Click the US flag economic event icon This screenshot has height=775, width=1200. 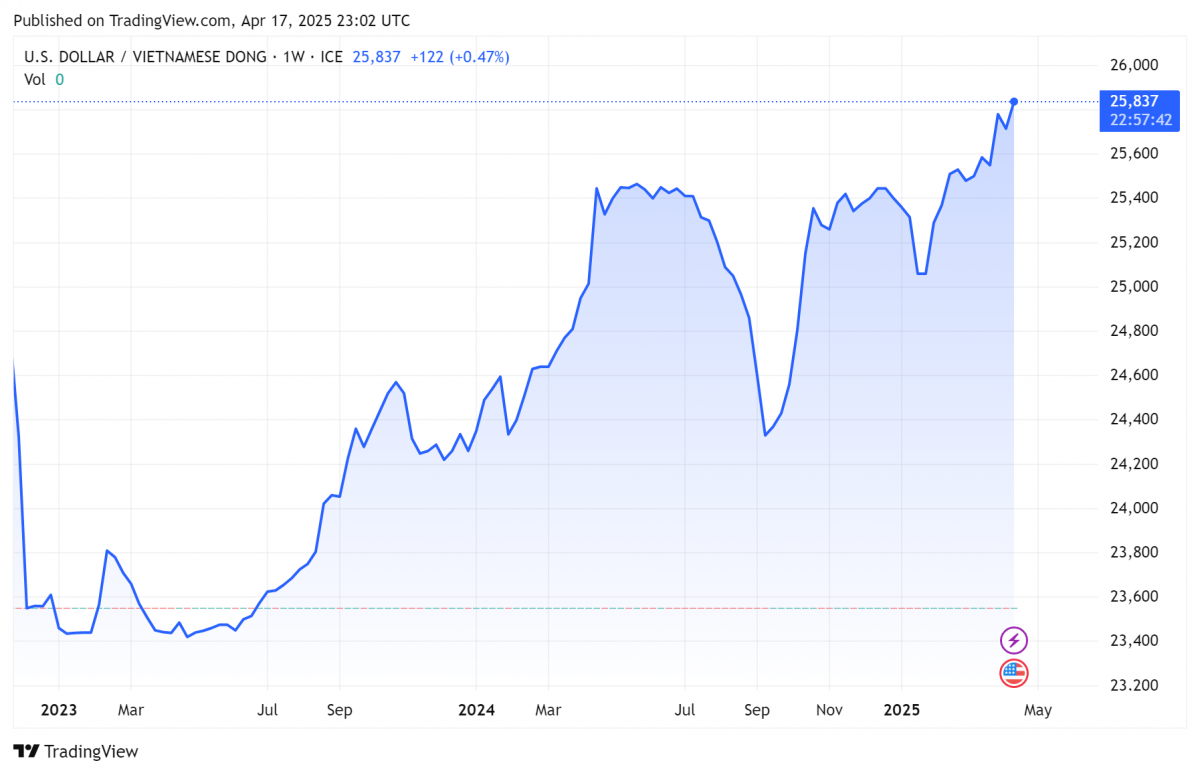[x=1013, y=674]
